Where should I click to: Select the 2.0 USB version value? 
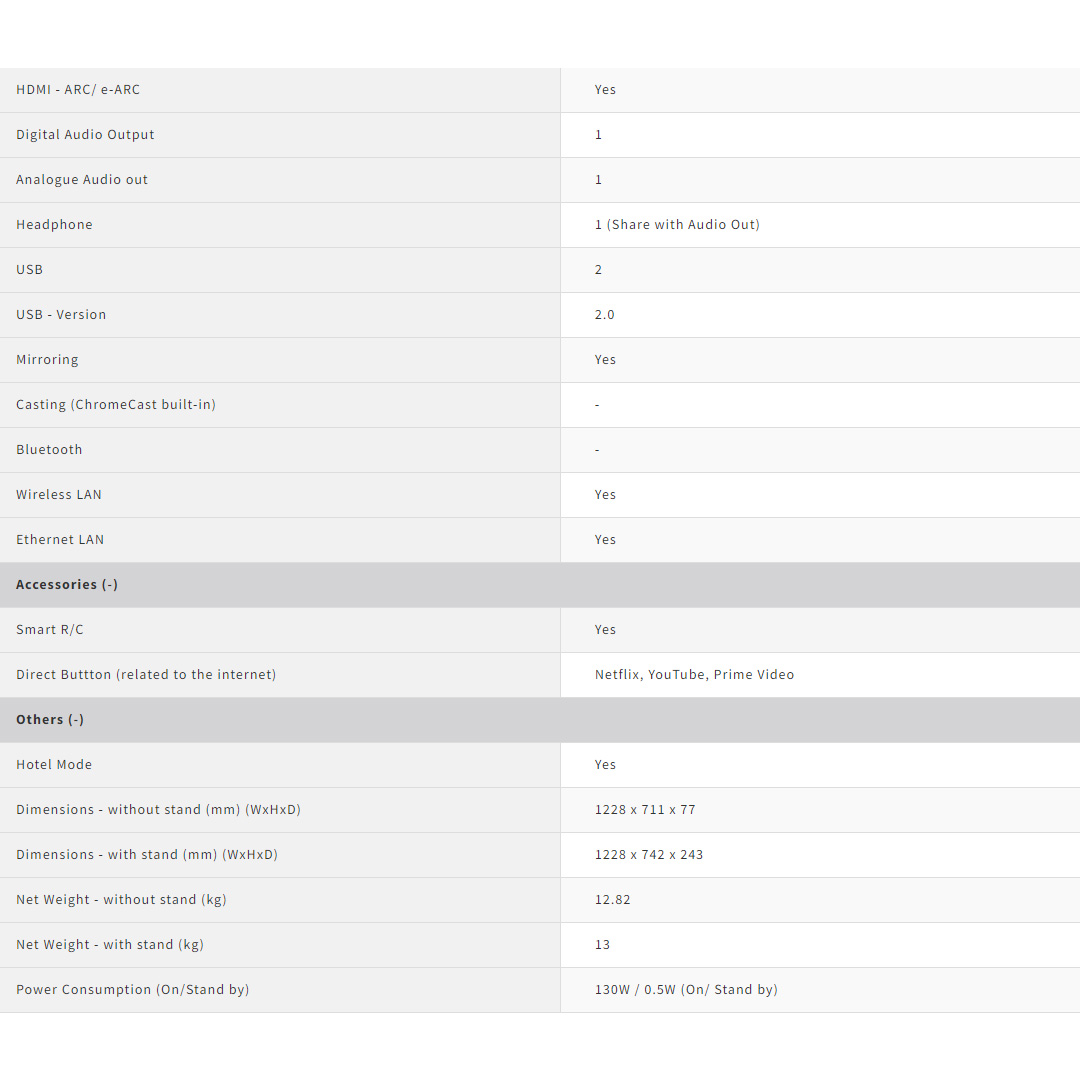605,314
